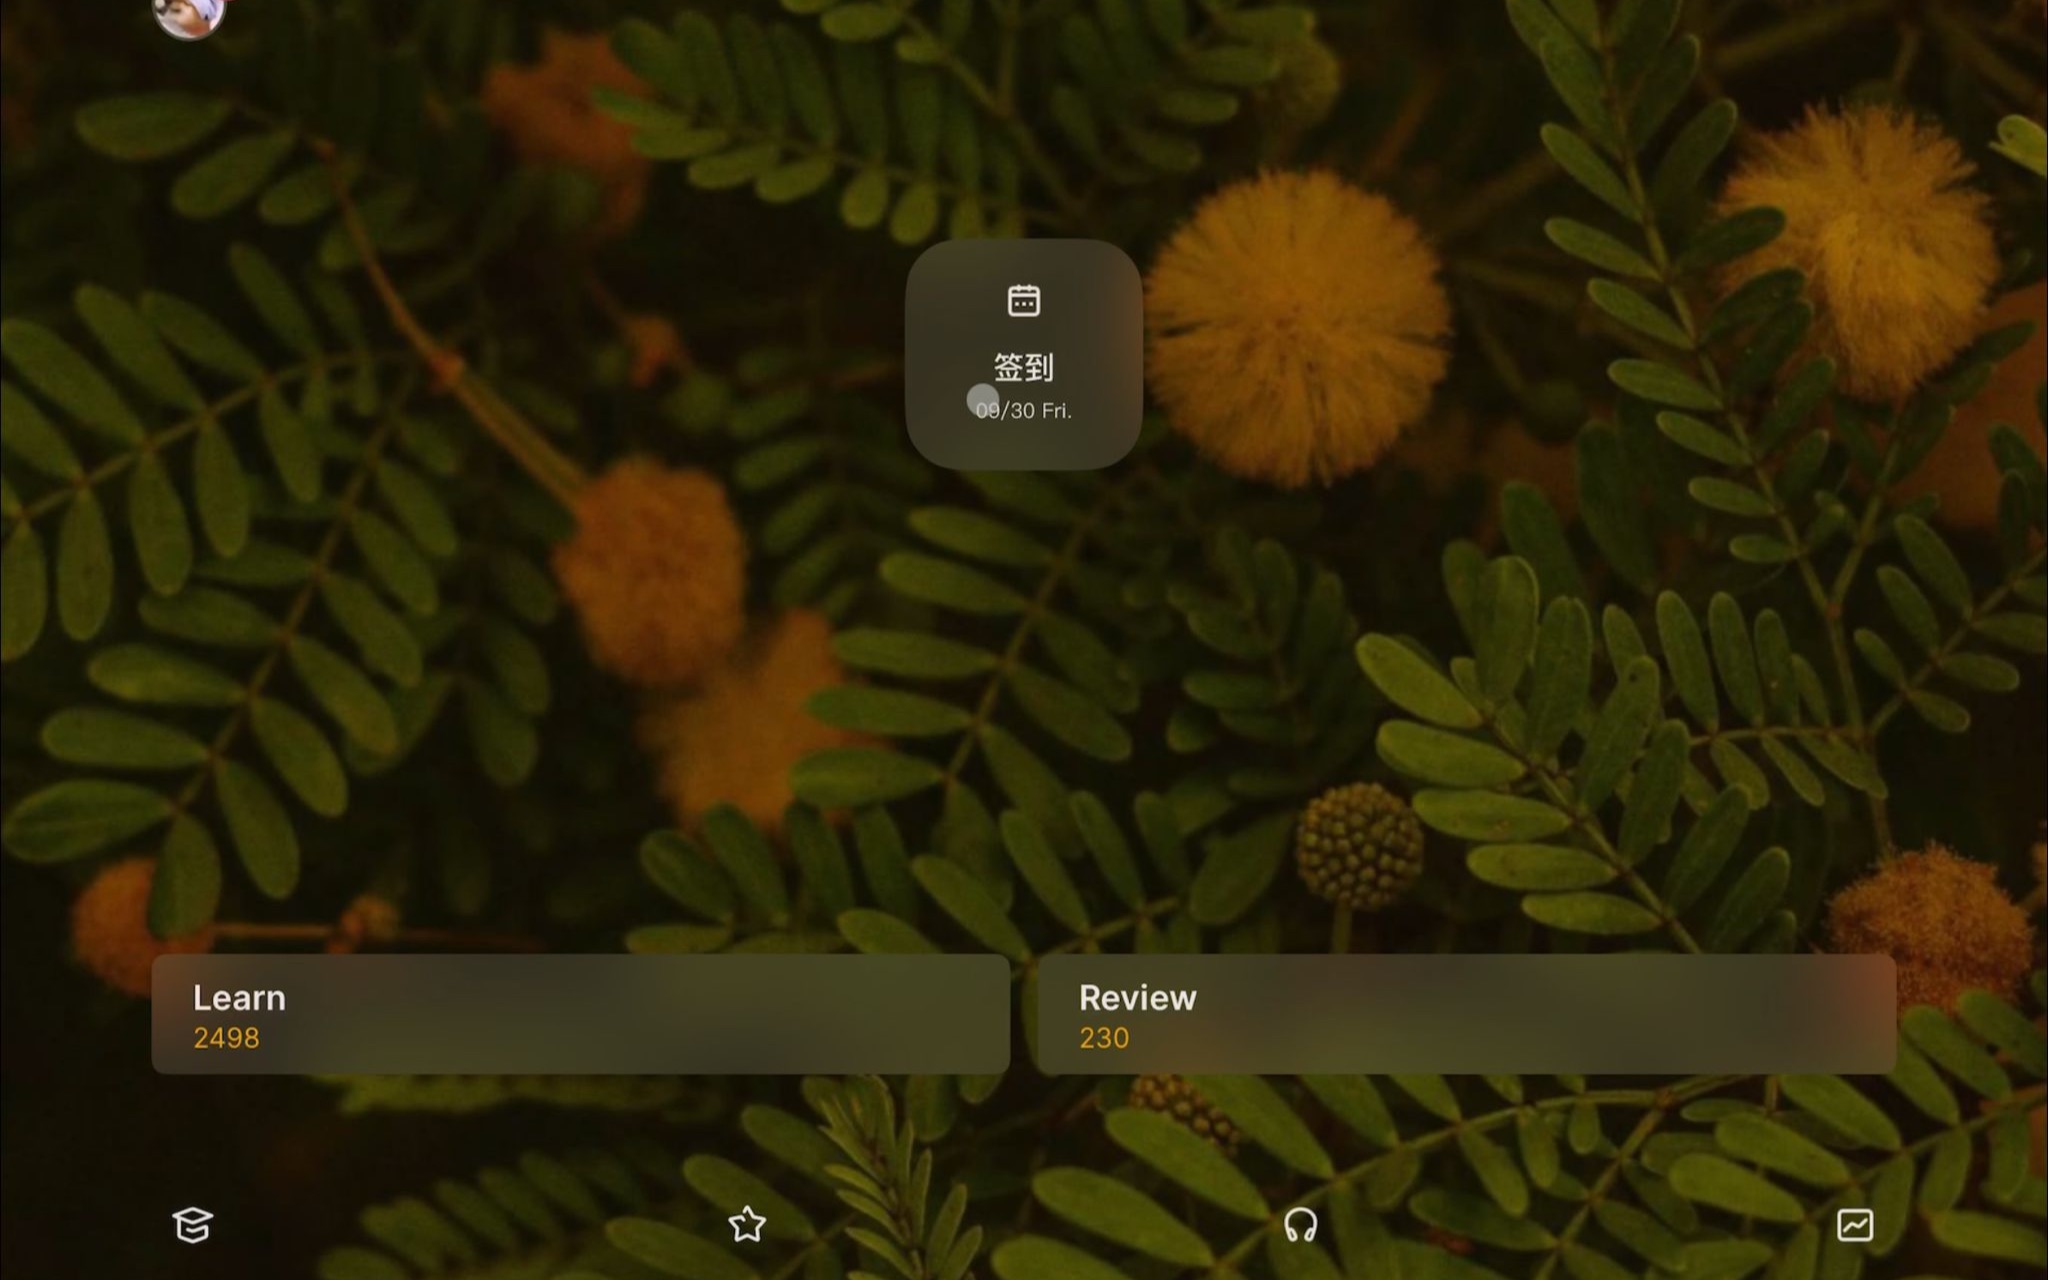Click the Learn section button

click(582, 1015)
